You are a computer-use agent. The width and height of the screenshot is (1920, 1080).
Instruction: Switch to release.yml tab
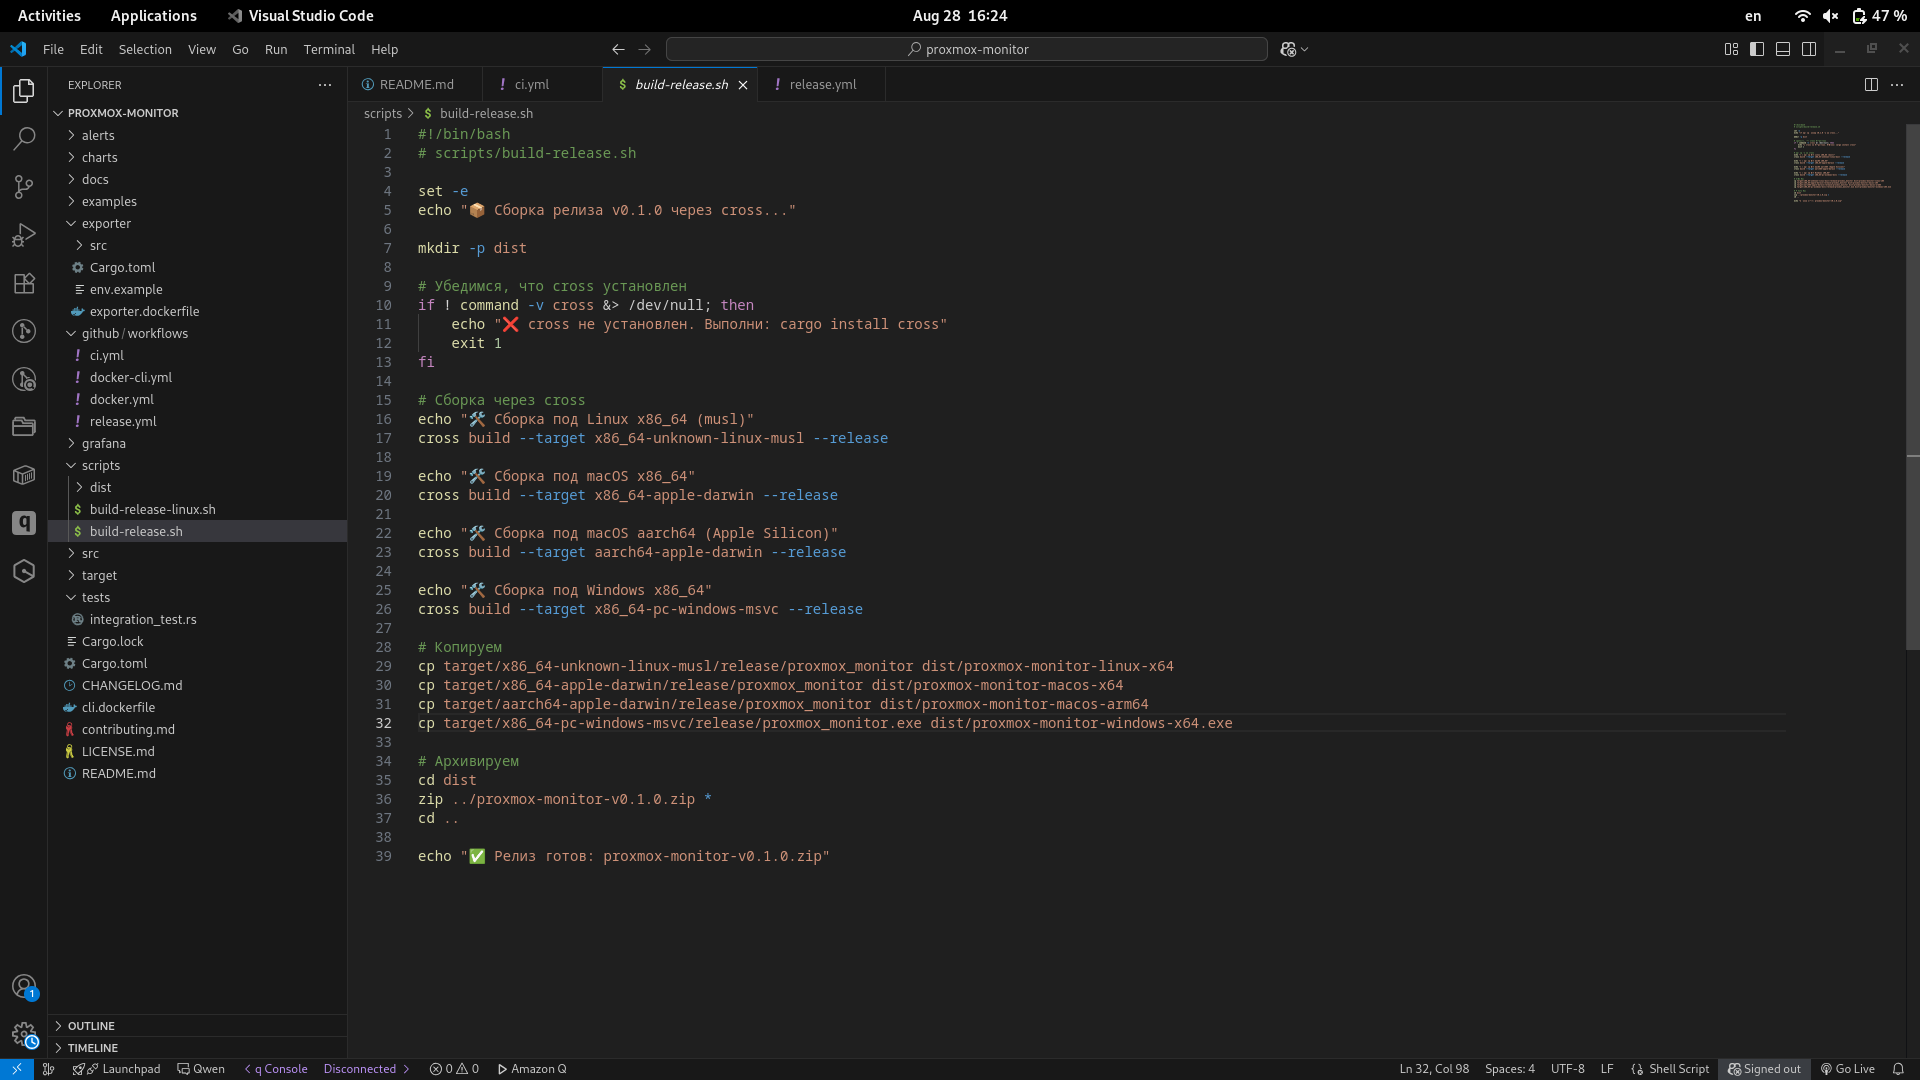[822, 85]
